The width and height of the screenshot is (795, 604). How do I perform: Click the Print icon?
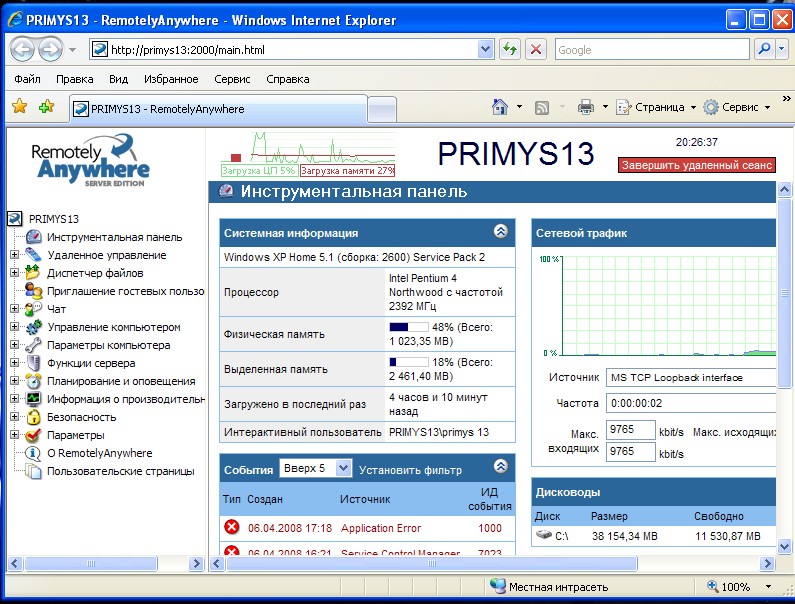[x=586, y=107]
